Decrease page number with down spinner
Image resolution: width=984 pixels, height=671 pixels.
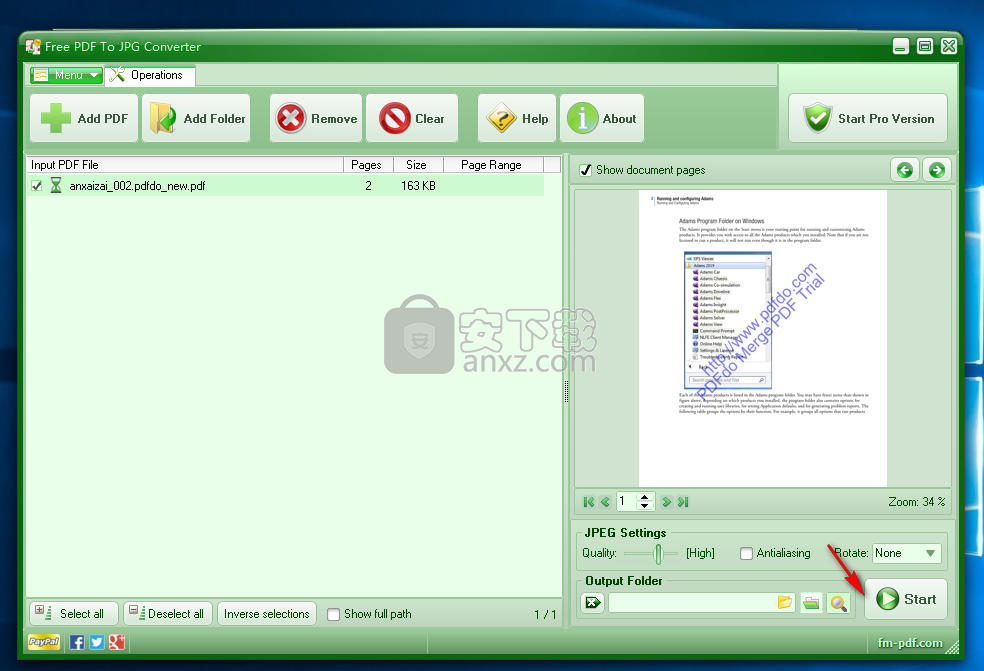click(644, 505)
